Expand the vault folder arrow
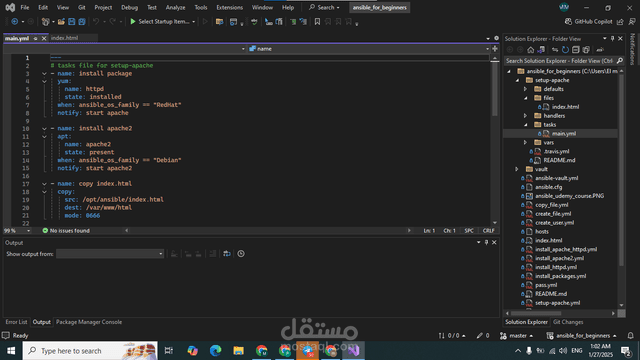640x360 pixels. [x=517, y=169]
